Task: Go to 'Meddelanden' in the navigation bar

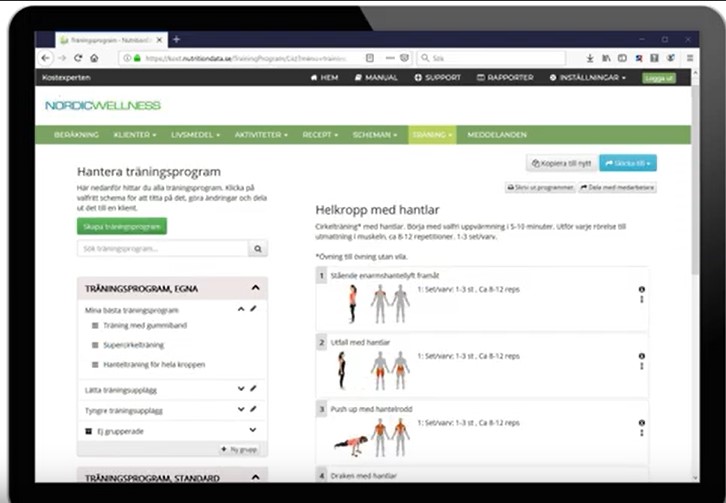Action: tap(497, 134)
